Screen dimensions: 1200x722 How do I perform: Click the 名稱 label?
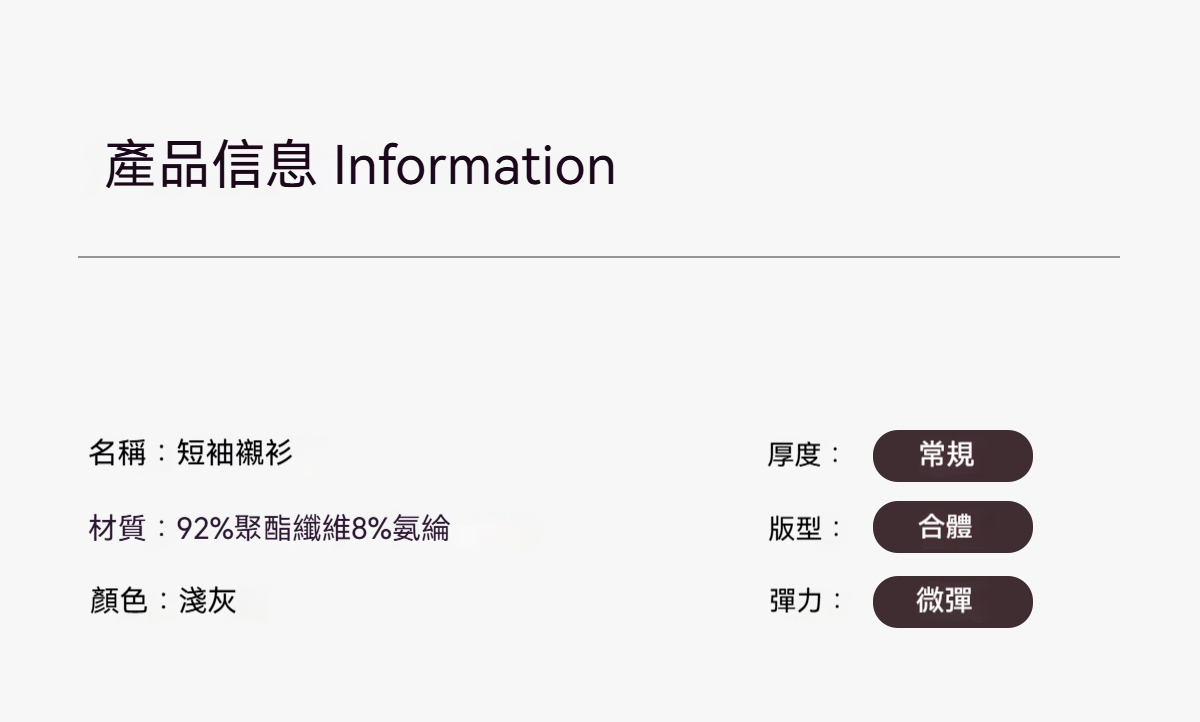tap(117, 453)
